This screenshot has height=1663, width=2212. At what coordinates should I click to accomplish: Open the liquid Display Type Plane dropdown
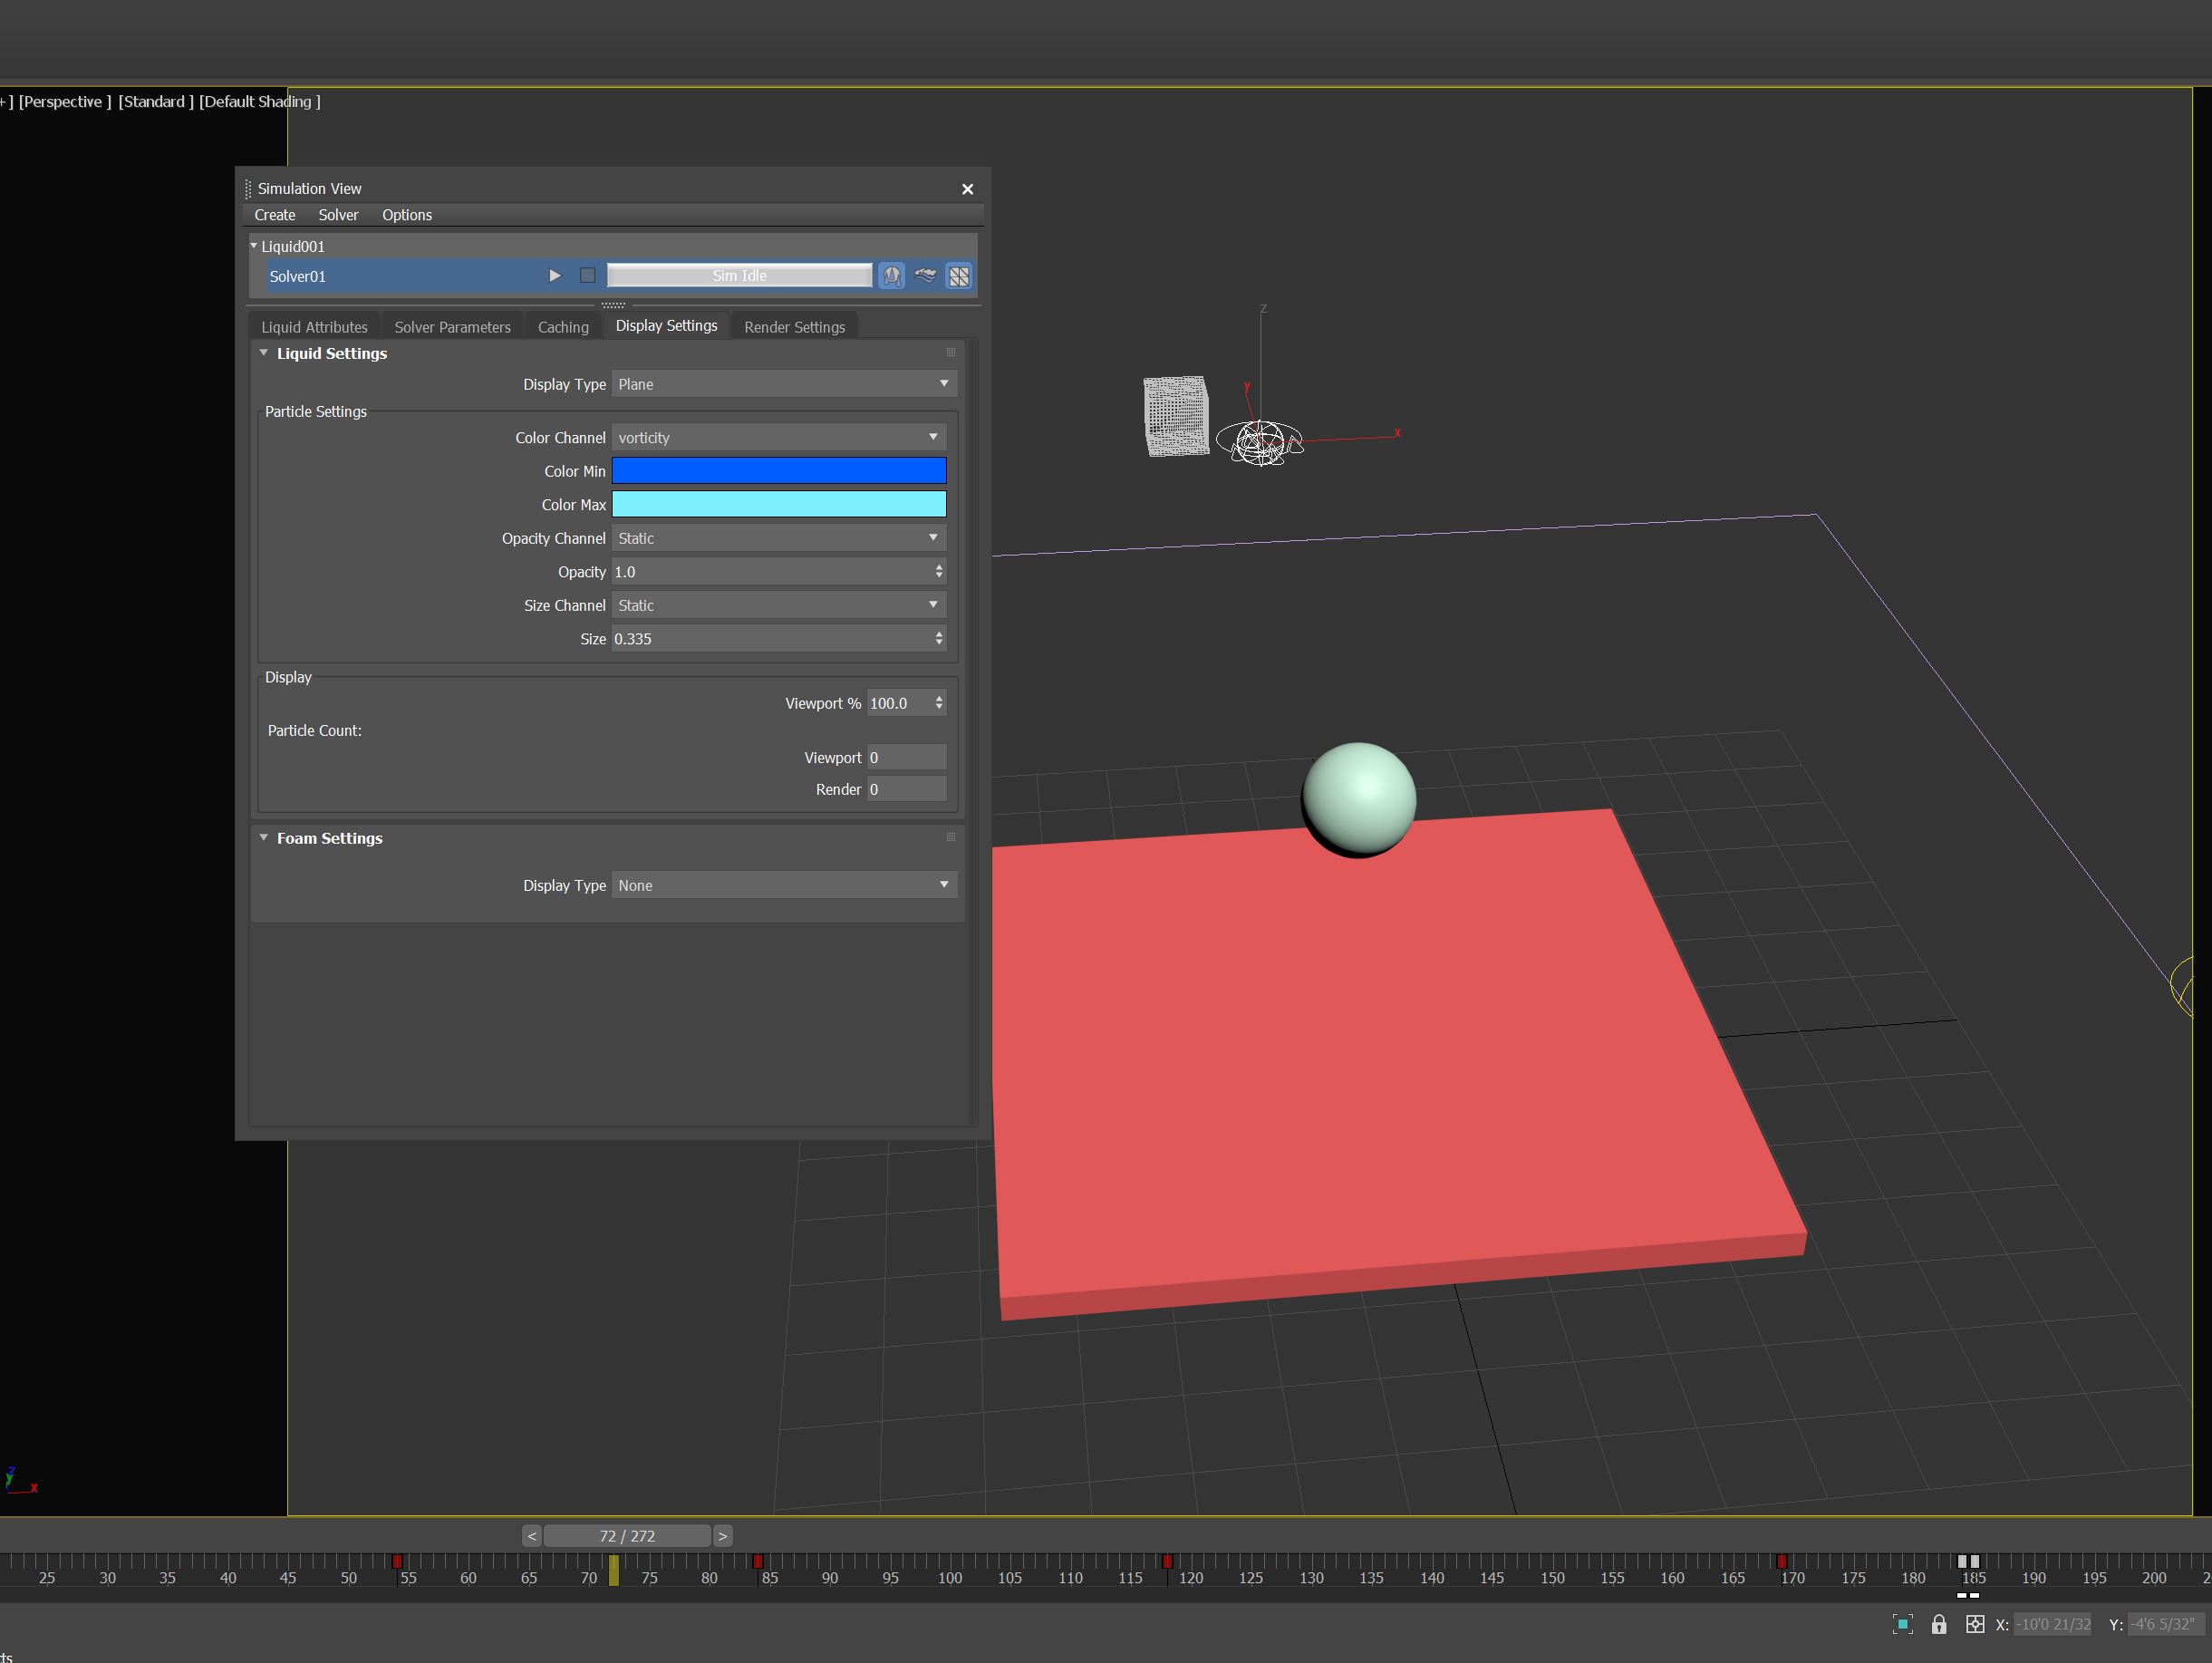[x=783, y=384]
